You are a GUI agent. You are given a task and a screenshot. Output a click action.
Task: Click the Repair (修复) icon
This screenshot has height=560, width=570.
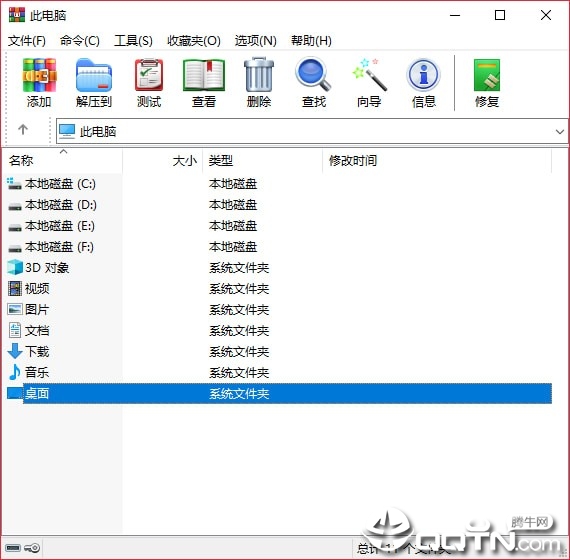tap(487, 75)
